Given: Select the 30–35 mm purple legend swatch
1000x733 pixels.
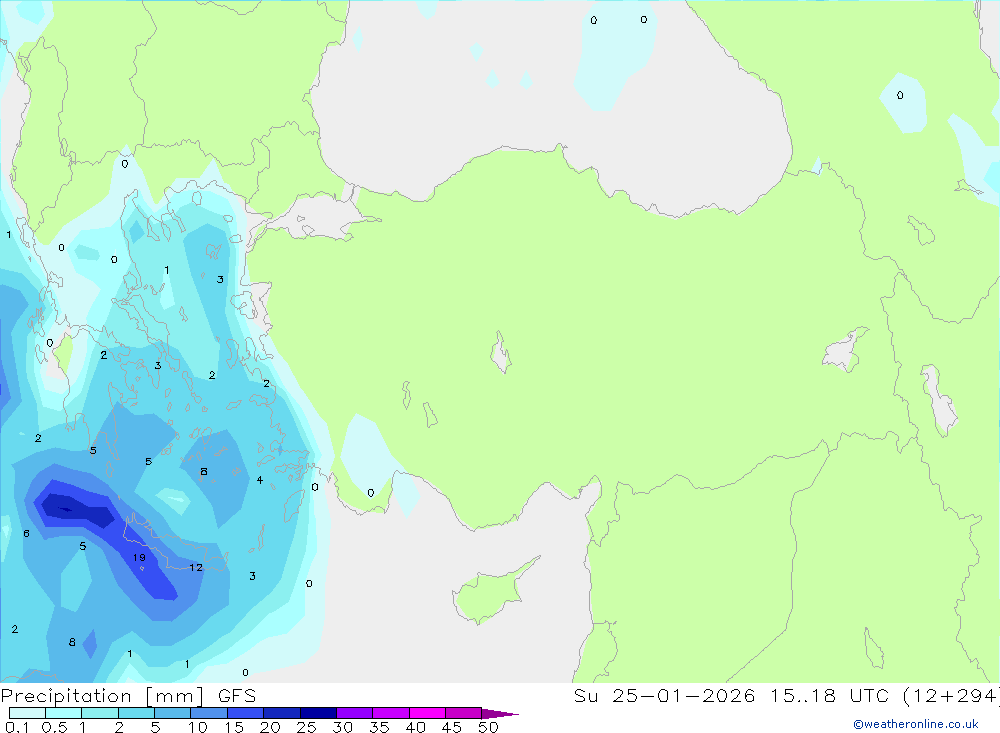Looking at the screenshot, I should coord(354,713).
